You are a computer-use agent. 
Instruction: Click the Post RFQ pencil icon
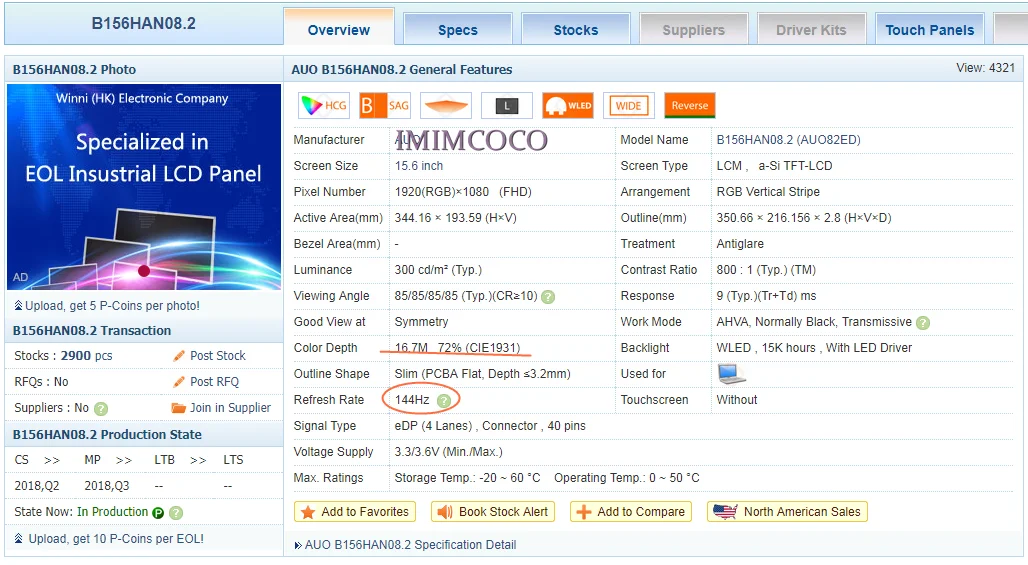(179, 381)
